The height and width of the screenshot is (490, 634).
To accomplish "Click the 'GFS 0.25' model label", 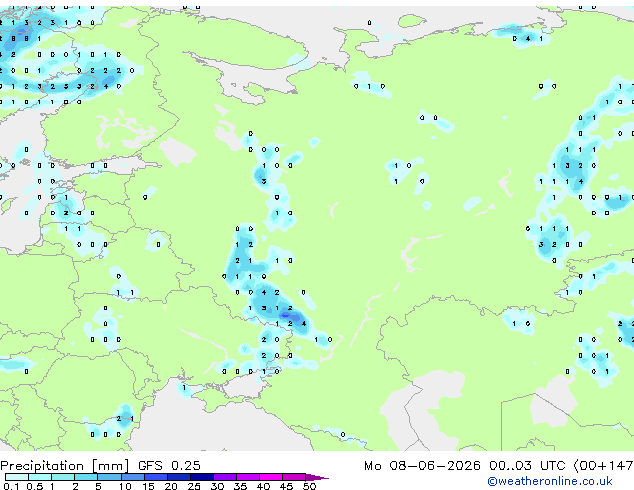I will (x=169, y=466).
